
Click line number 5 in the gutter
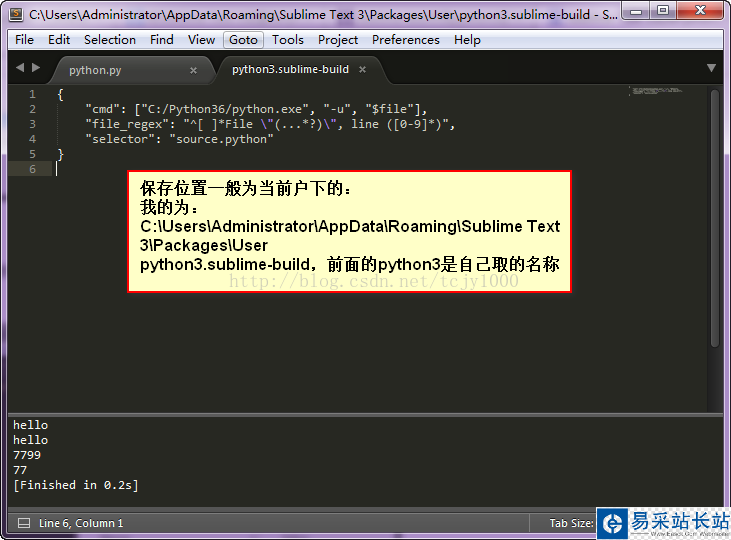tap(32, 154)
